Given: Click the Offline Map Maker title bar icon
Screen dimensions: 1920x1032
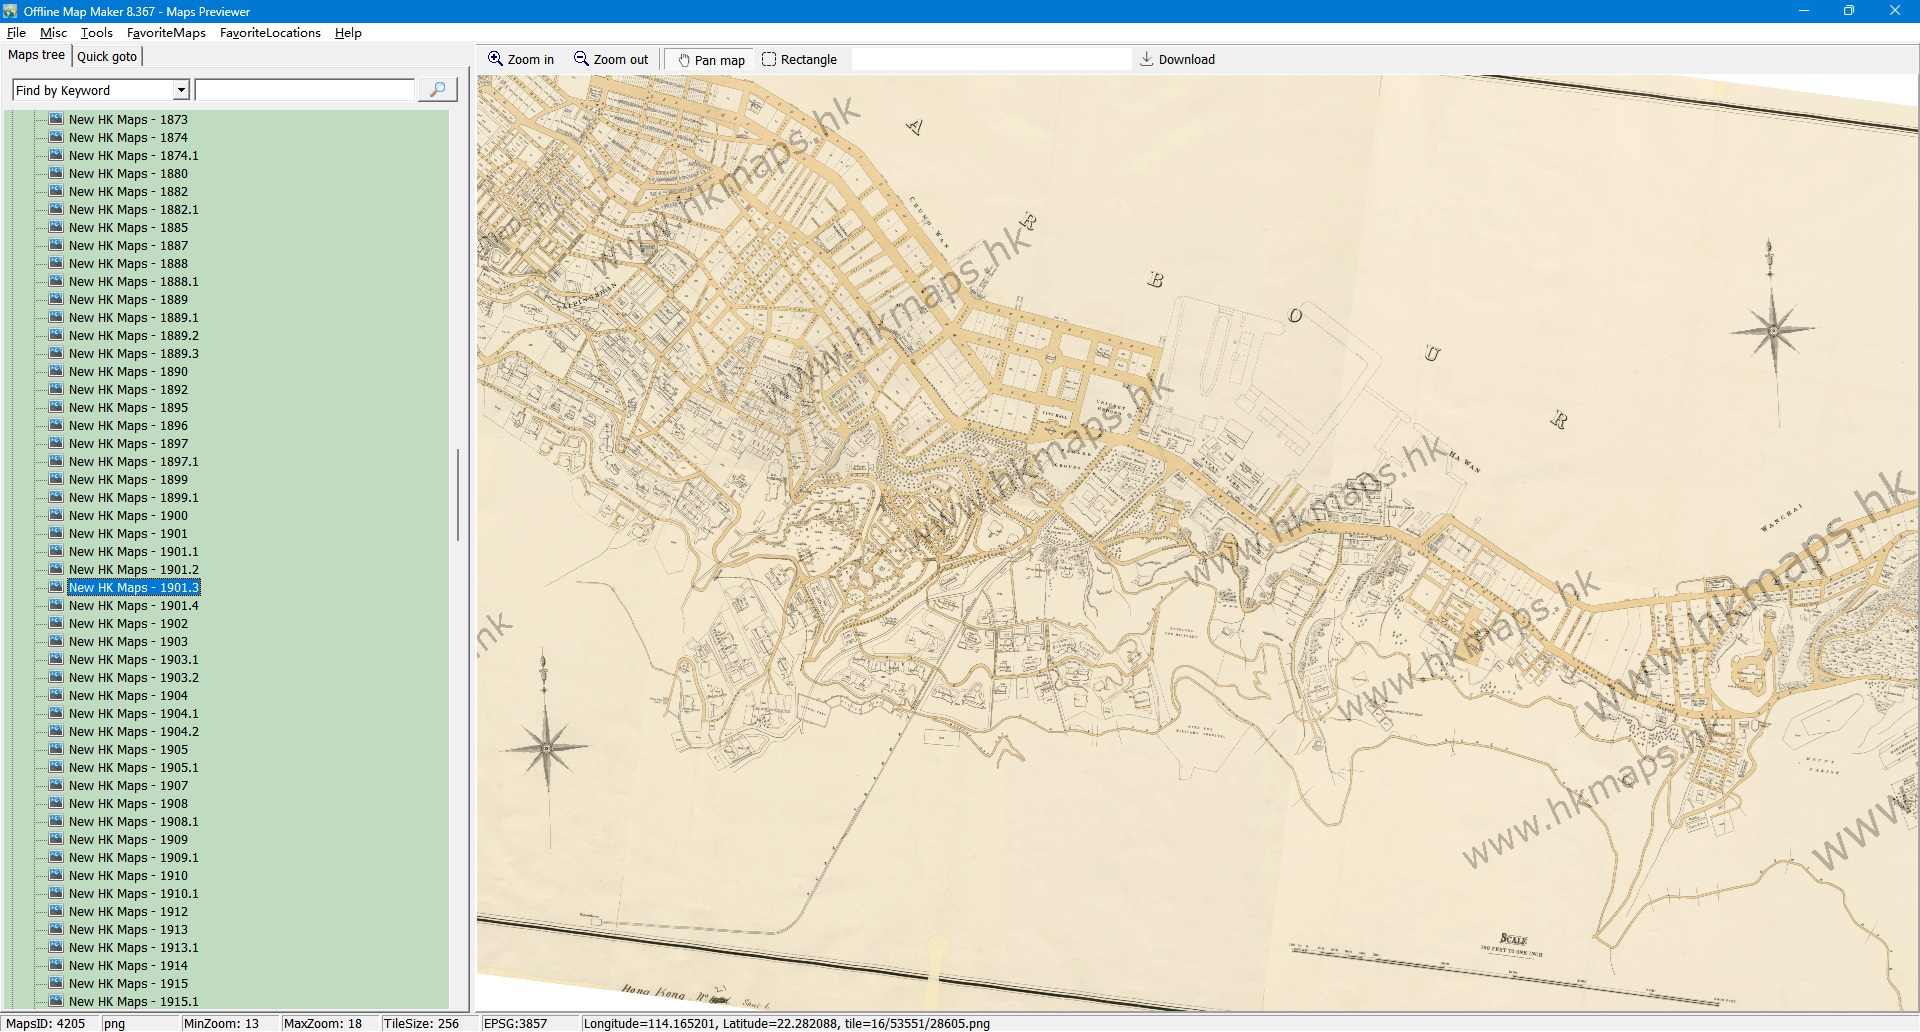Looking at the screenshot, I should pos(10,11).
